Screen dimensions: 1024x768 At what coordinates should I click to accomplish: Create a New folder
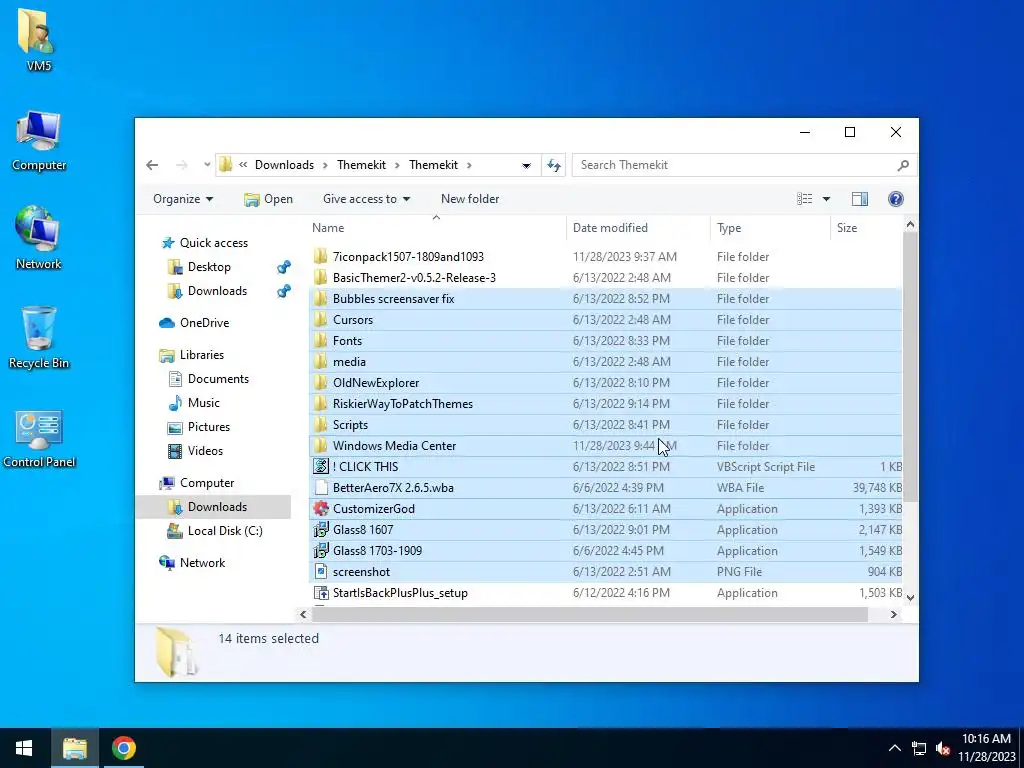coord(470,199)
